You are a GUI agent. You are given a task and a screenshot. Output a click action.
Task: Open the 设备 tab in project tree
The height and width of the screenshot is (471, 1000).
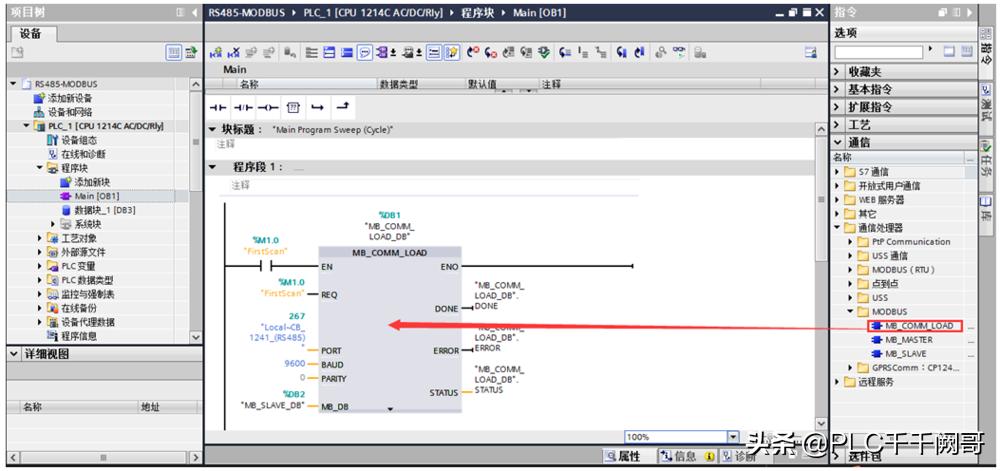pos(30,33)
